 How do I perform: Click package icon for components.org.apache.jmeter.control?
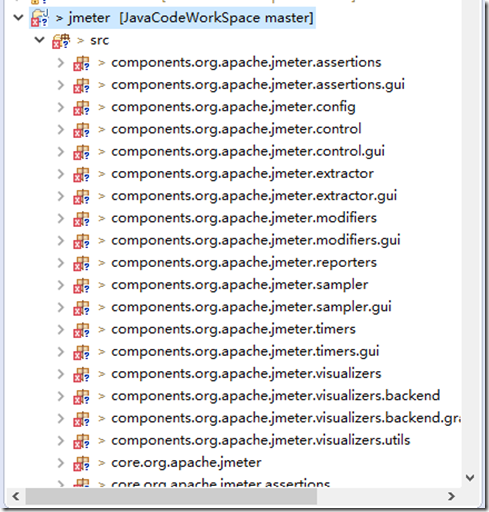click(x=81, y=130)
